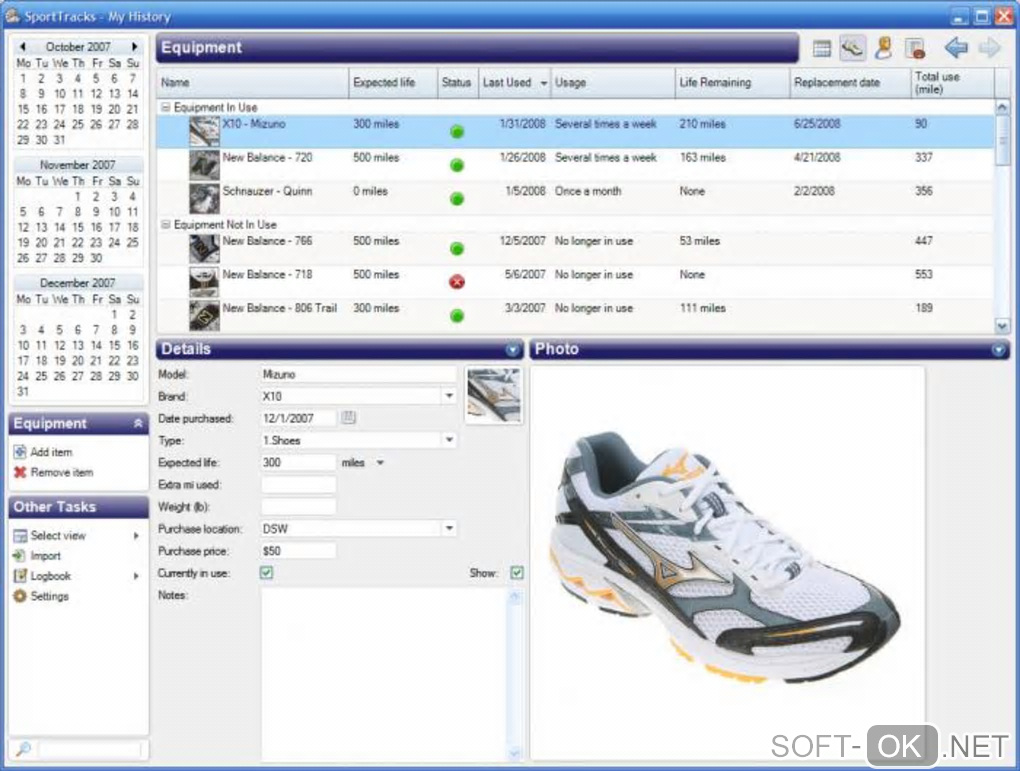The width and height of the screenshot is (1020, 771).
Task: Open the Select view submenu
Action: click(x=136, y=535)
